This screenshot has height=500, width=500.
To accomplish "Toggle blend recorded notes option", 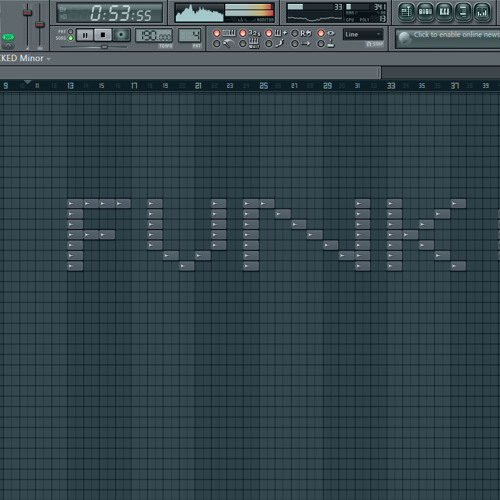I will pyautogui.click(x=269, y=33).
